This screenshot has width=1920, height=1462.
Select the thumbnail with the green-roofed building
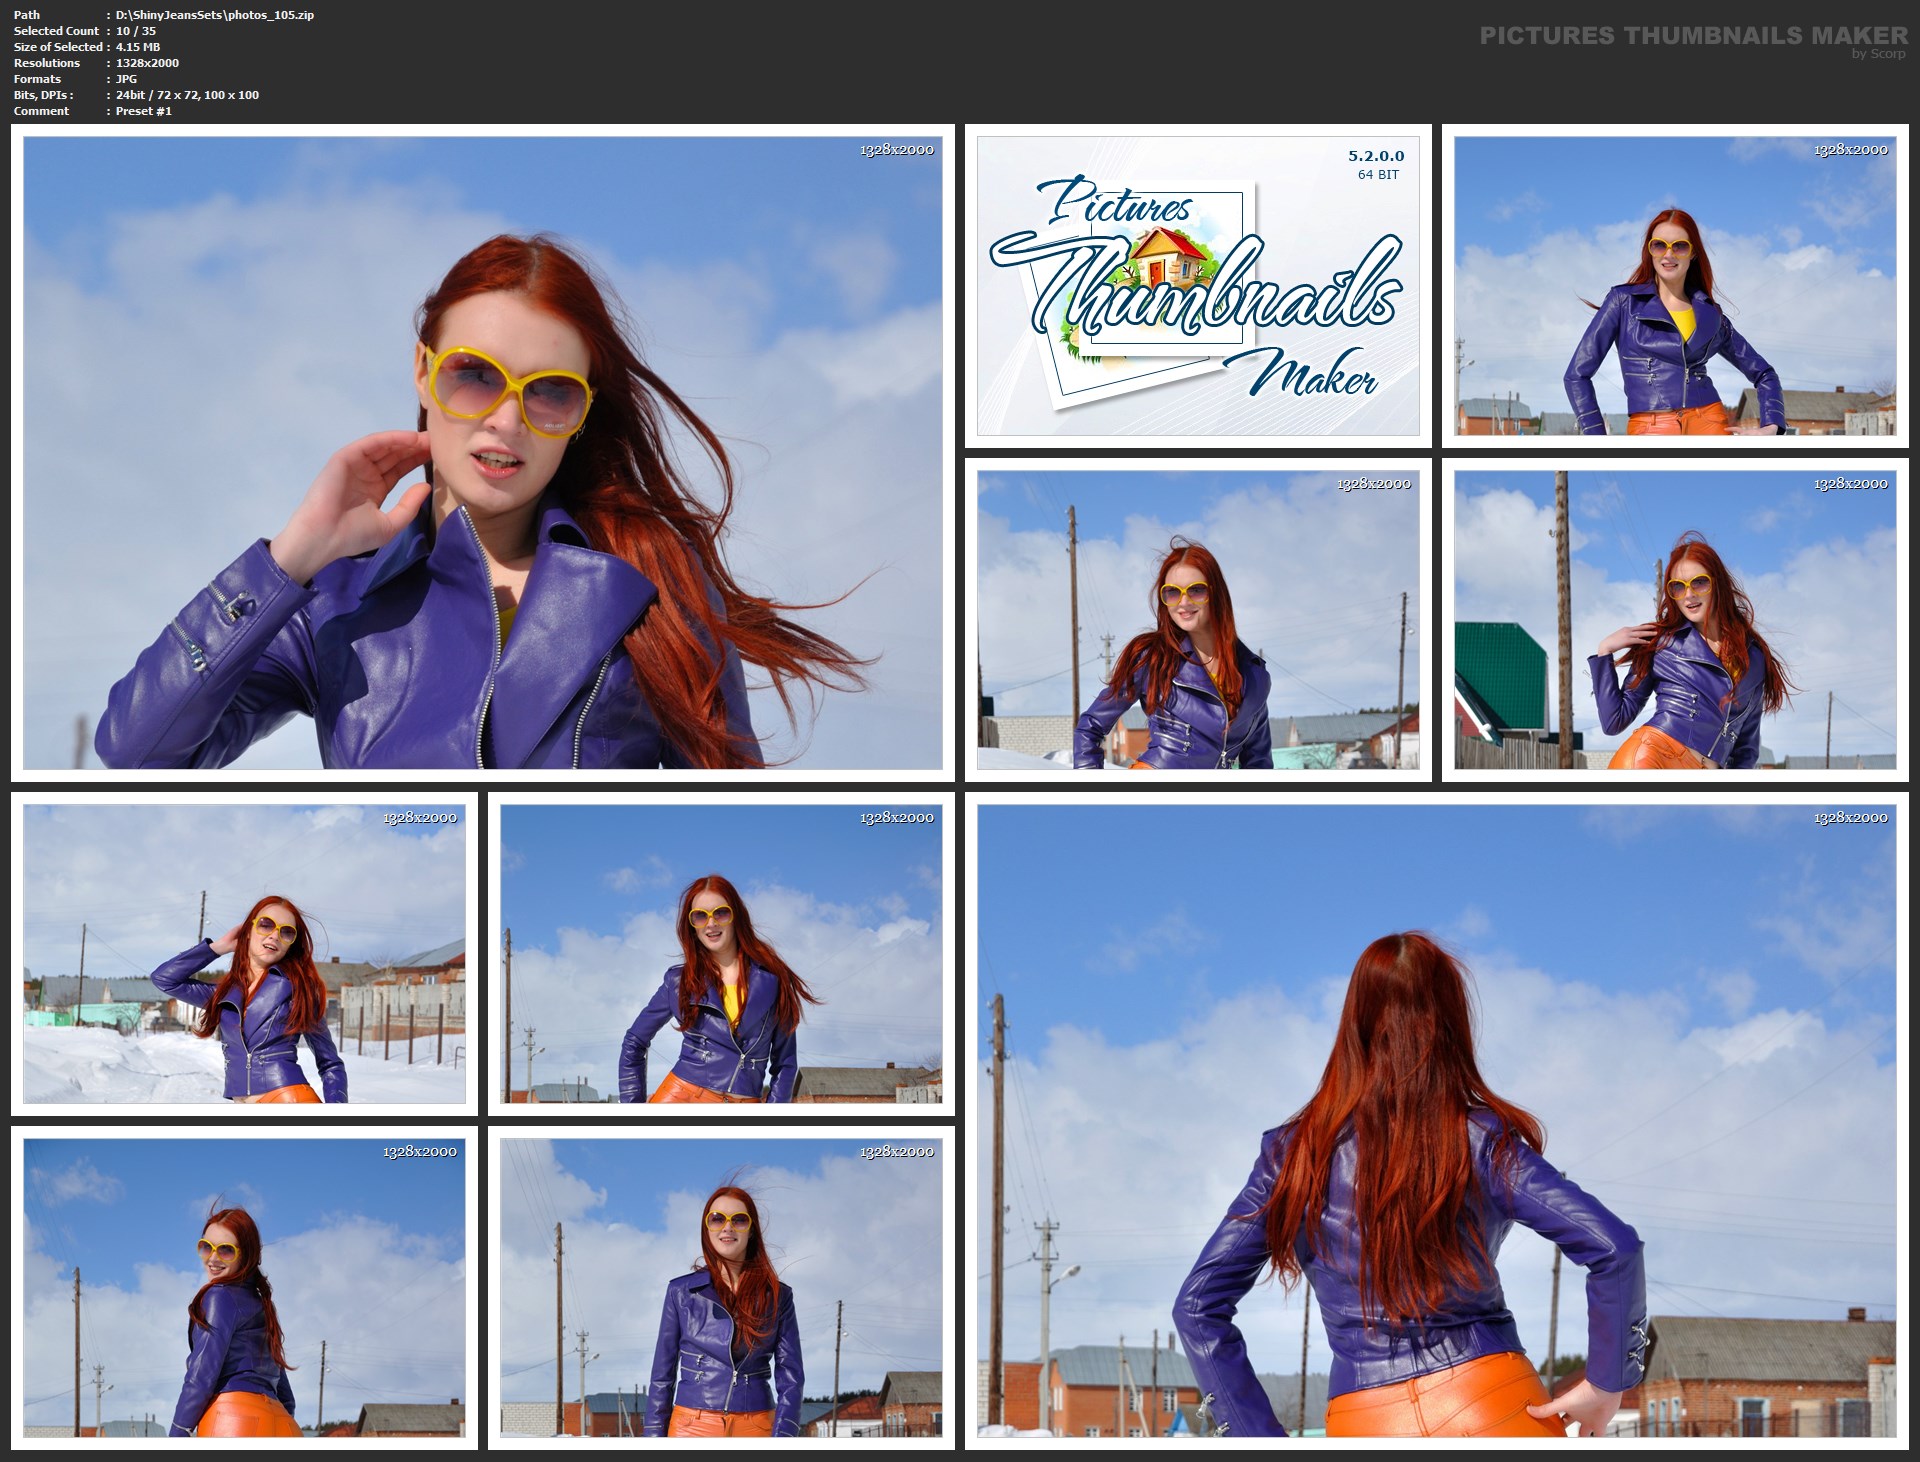coord(1675,620)
